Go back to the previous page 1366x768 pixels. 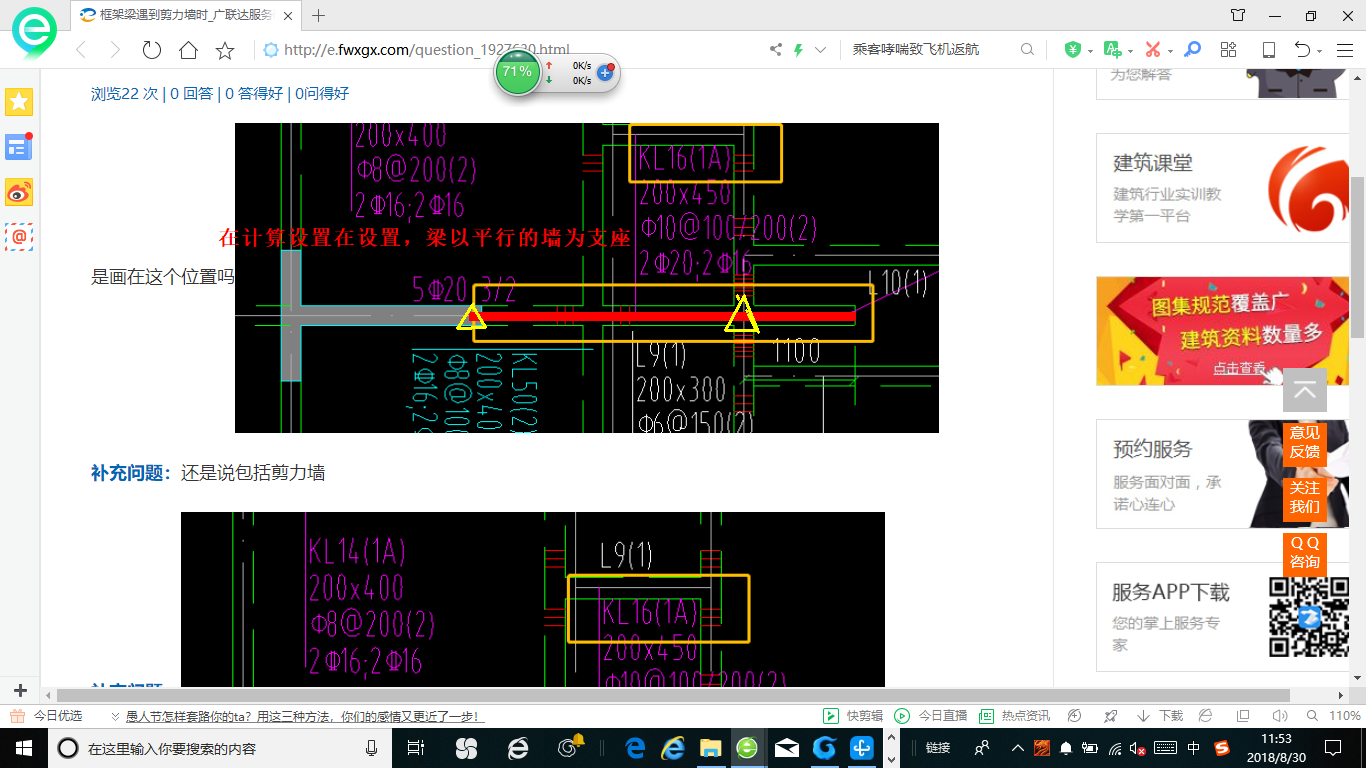click(x=81, y=50)
